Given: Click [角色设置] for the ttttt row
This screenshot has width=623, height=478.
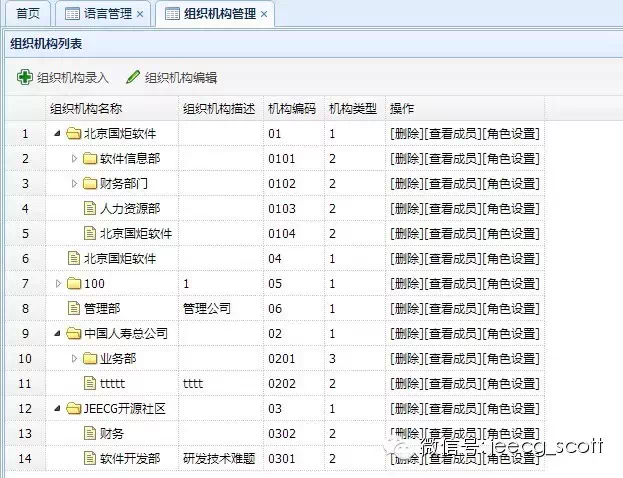Looking at the screenshot, I should [511, 383].
